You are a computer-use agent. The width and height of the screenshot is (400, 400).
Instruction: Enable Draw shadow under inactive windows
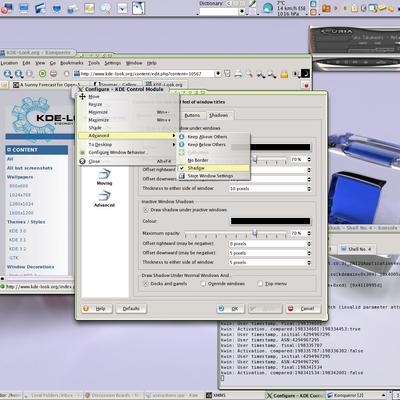pos(146,210)
